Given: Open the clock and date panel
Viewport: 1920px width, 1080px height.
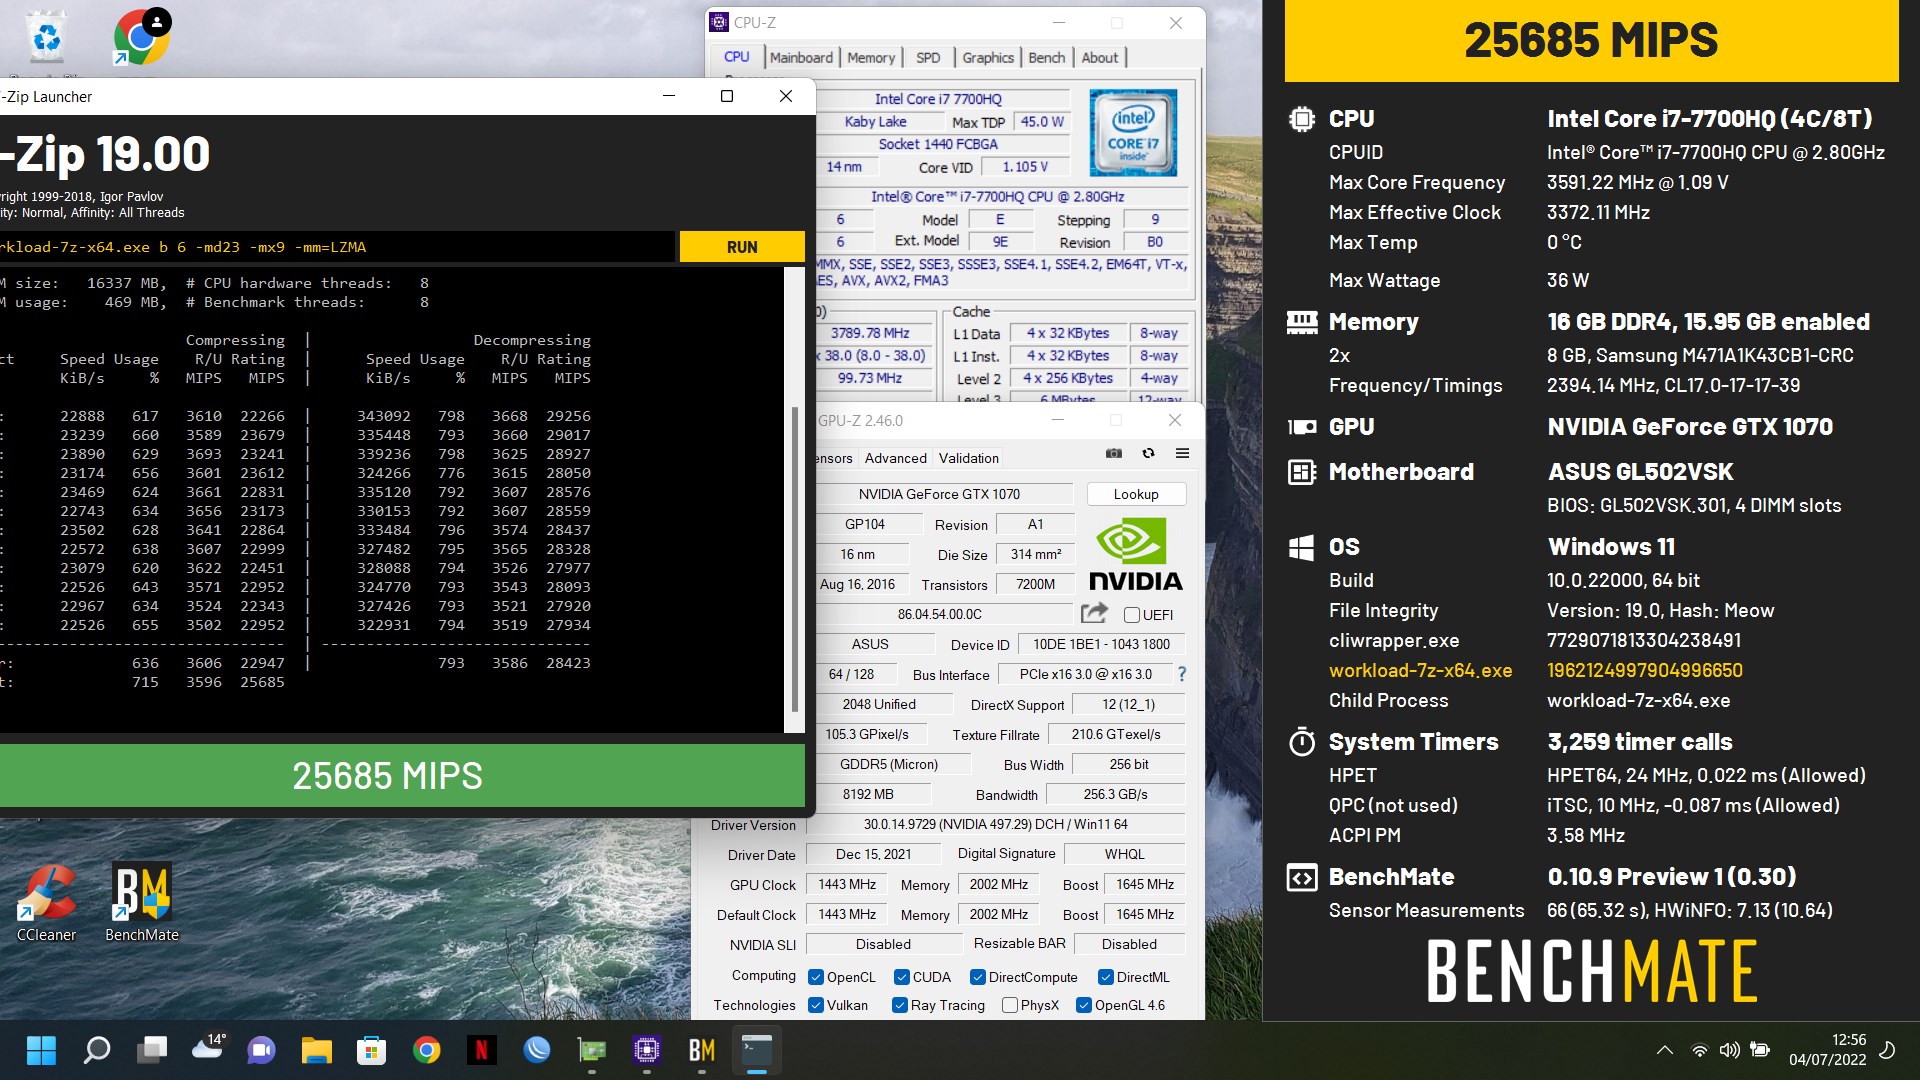Looking at the screenshot, I should point(1827,1050).
